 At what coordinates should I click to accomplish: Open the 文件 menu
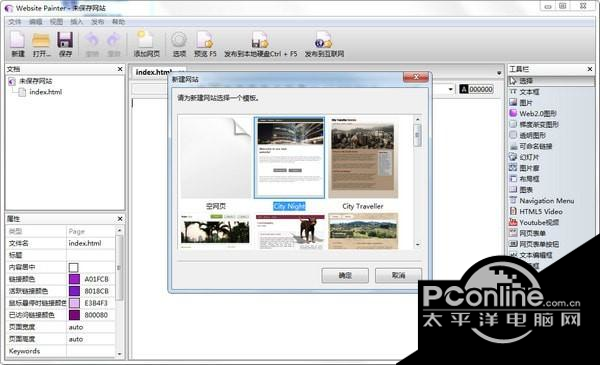[15, 22]
